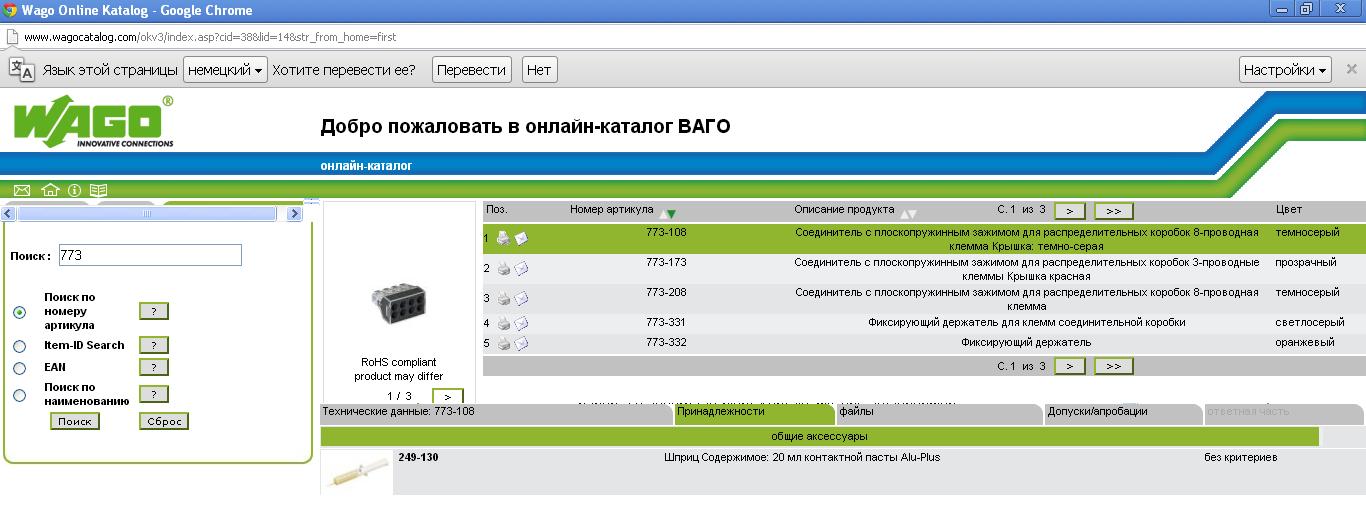The height and width of the screenshot is (520, 1366).
Task: Click '?' help beside EAN
Action: click(x=154, y=367)
